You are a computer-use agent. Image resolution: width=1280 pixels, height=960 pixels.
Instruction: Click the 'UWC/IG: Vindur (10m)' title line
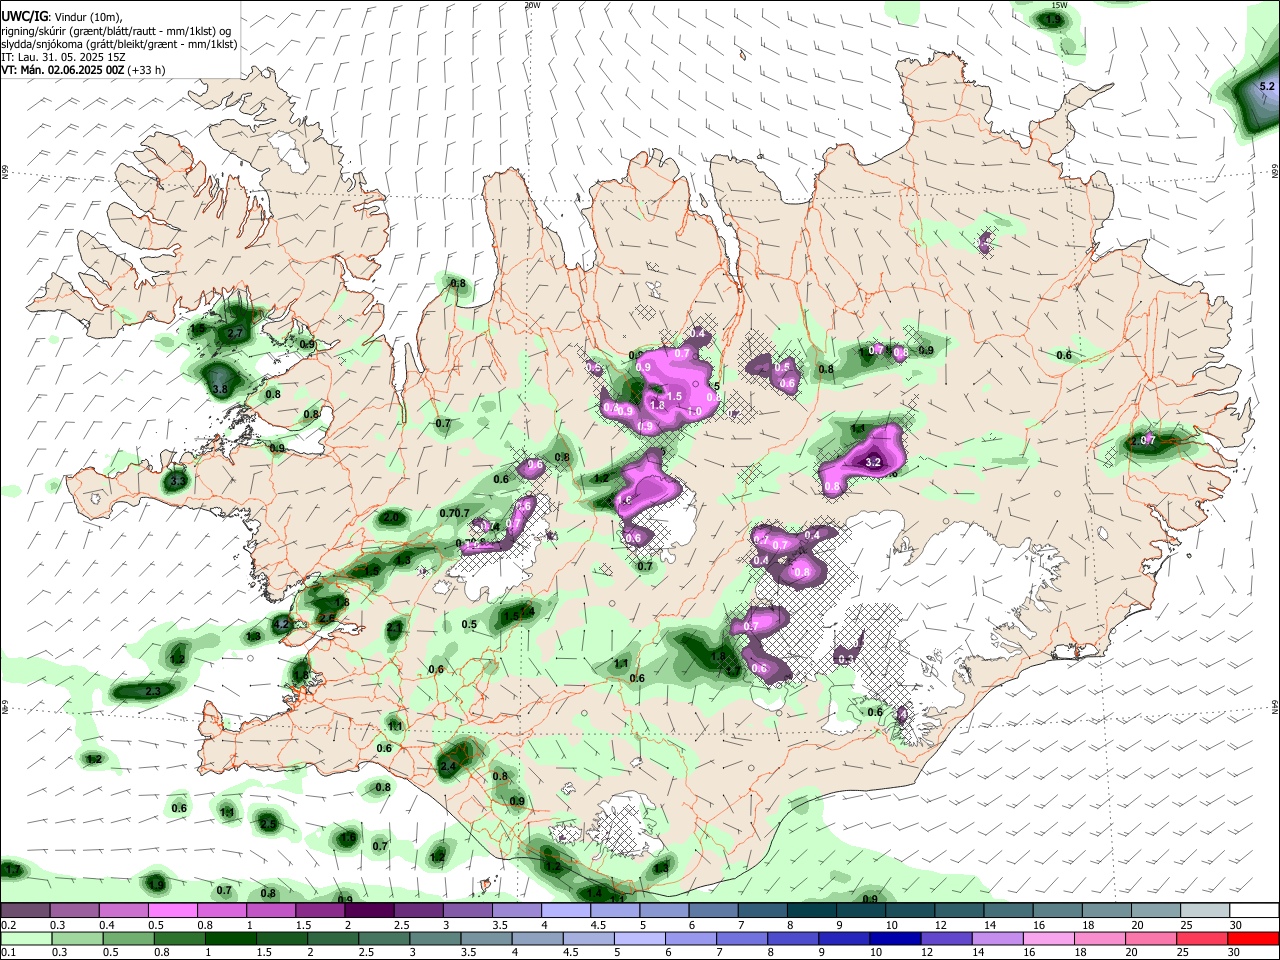tap(62, 16)
